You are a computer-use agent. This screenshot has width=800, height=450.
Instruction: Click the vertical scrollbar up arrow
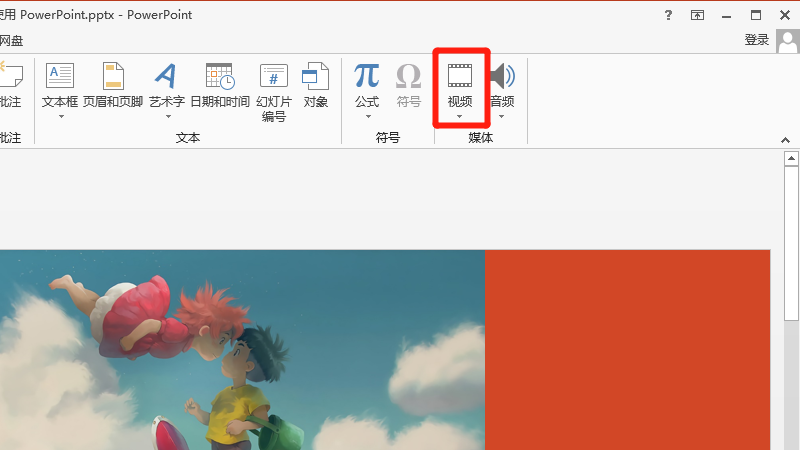(791, 159)
